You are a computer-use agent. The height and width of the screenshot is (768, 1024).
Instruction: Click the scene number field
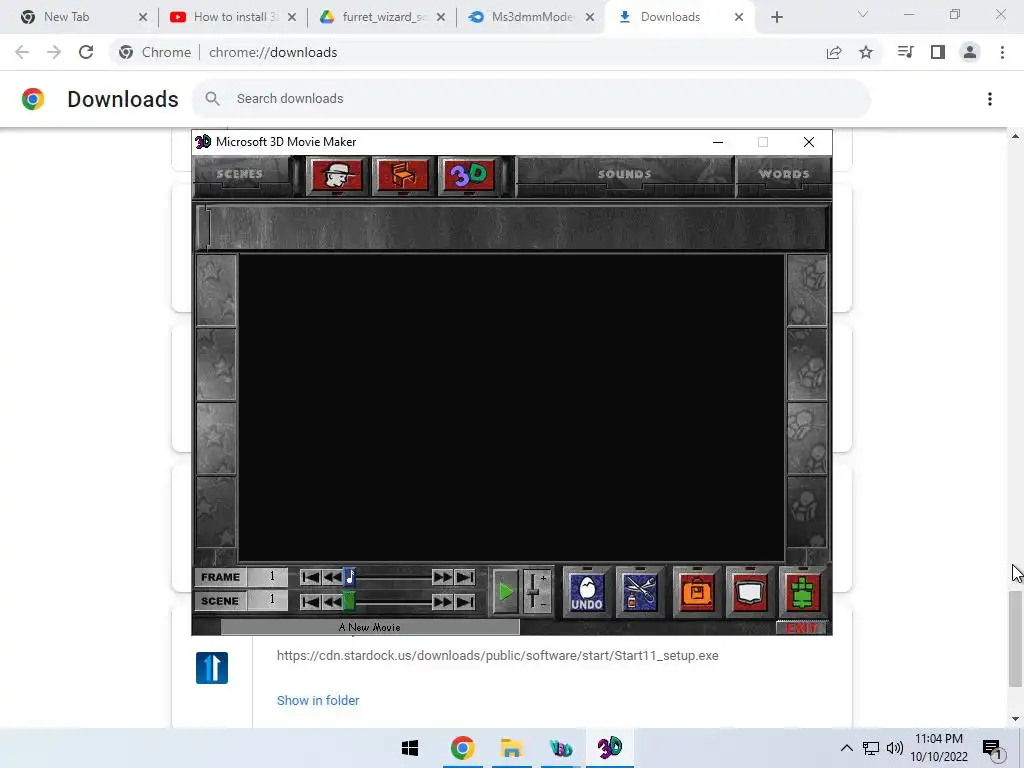click(x=268, y=600)
